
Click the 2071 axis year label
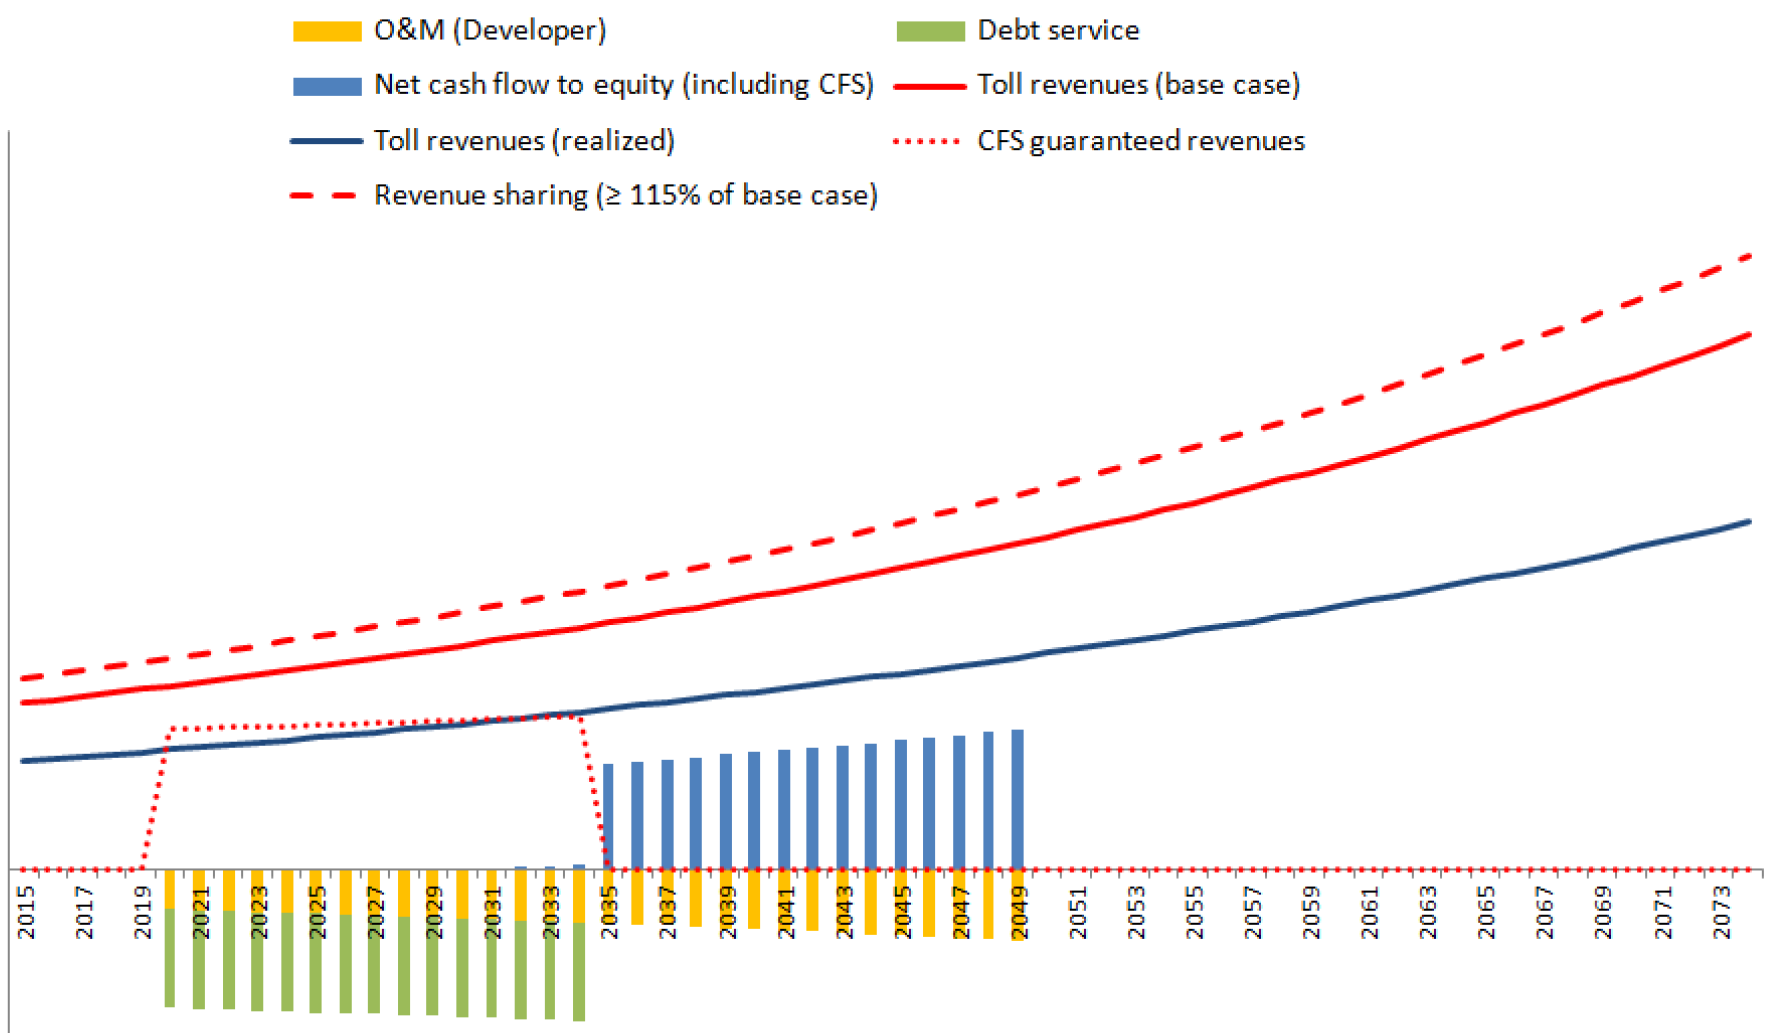(1662, 913)
